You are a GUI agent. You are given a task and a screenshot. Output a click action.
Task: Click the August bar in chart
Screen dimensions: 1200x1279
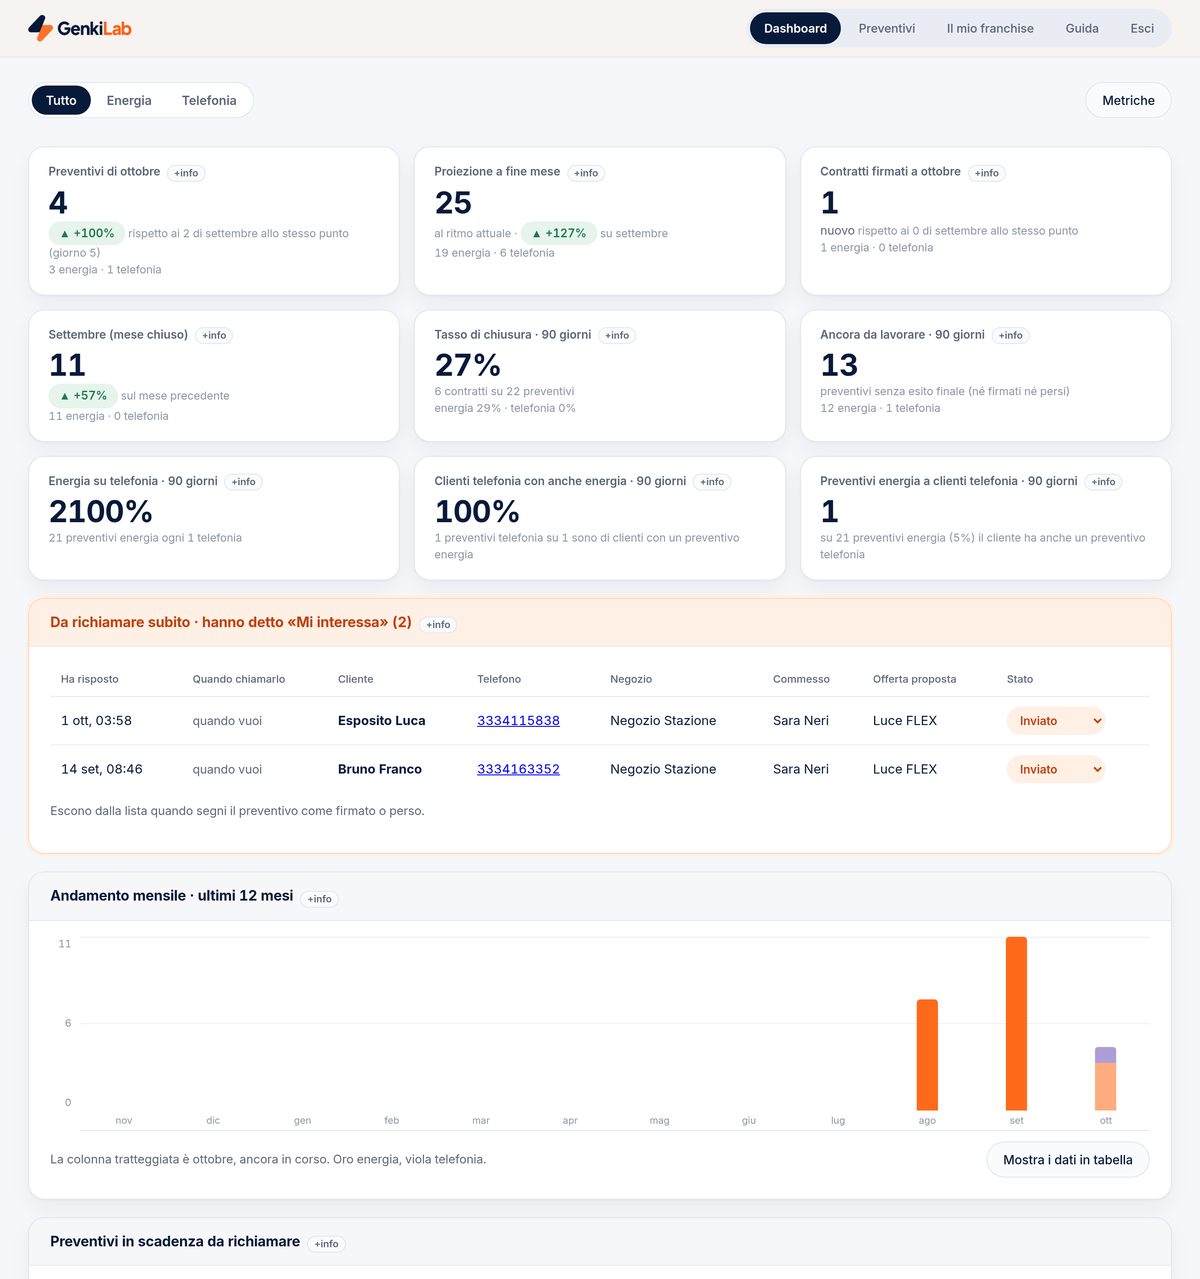[x=927, y=1055]
